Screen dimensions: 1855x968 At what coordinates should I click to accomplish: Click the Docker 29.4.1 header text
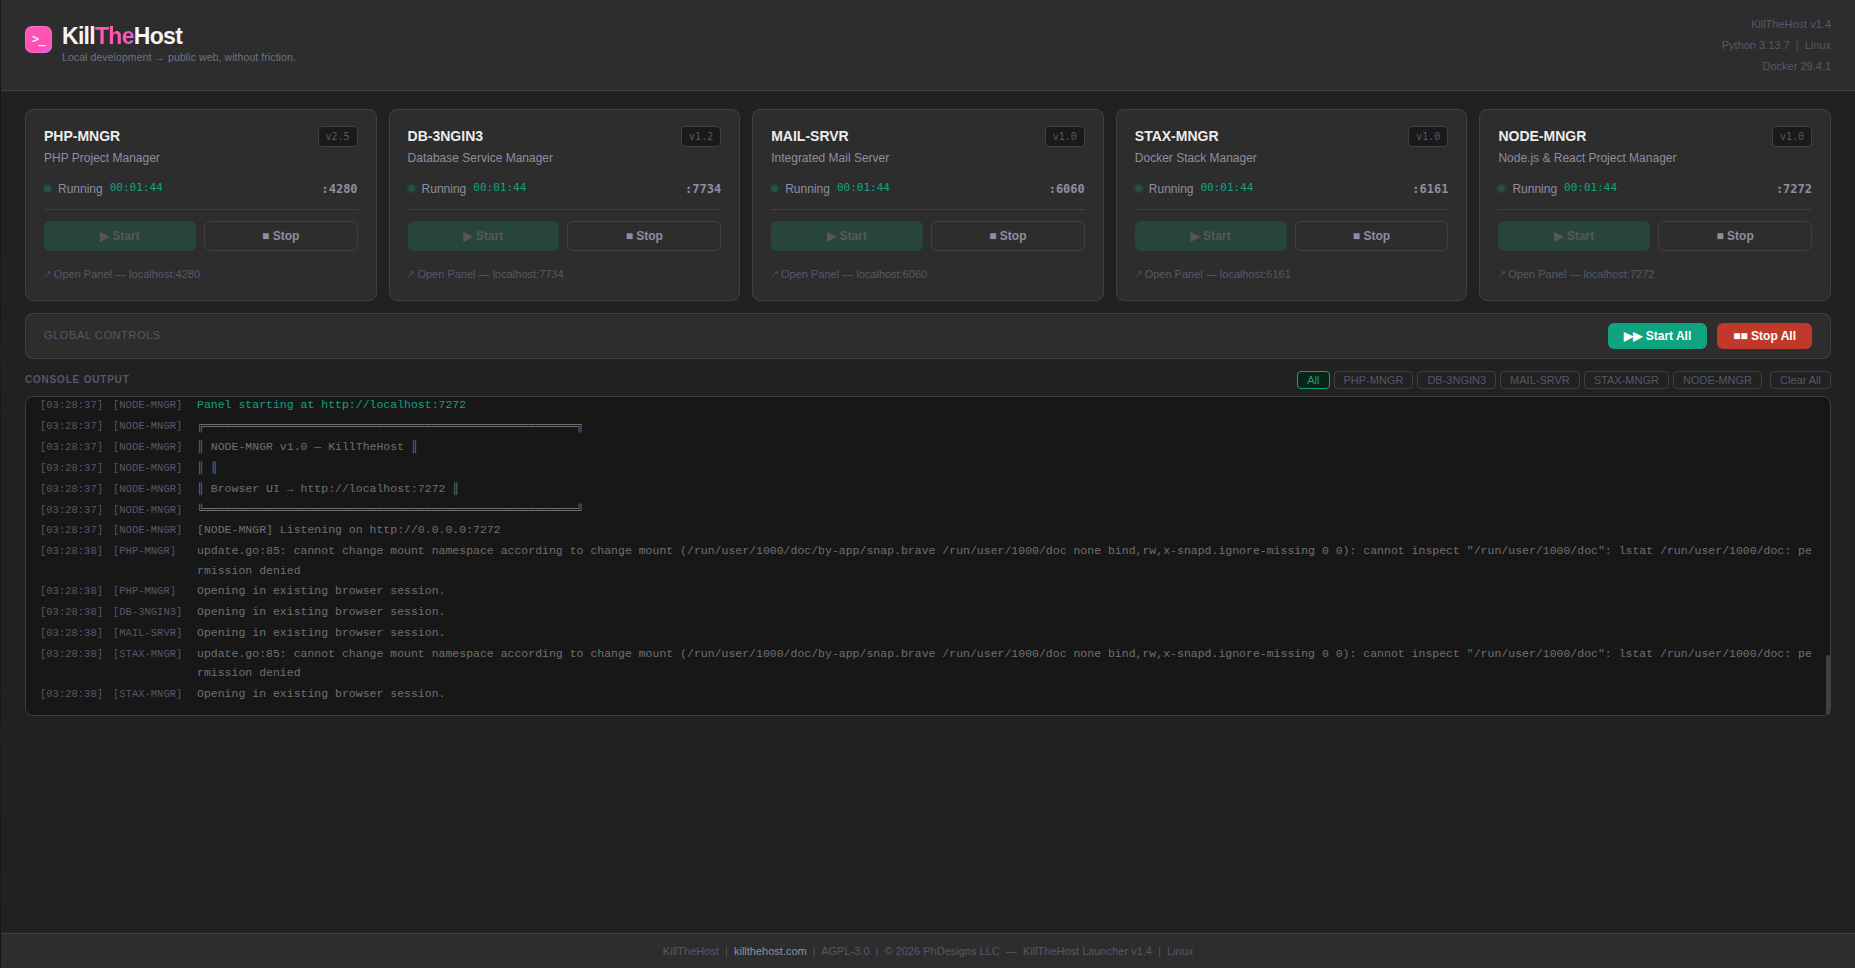tap(1796, 66)
